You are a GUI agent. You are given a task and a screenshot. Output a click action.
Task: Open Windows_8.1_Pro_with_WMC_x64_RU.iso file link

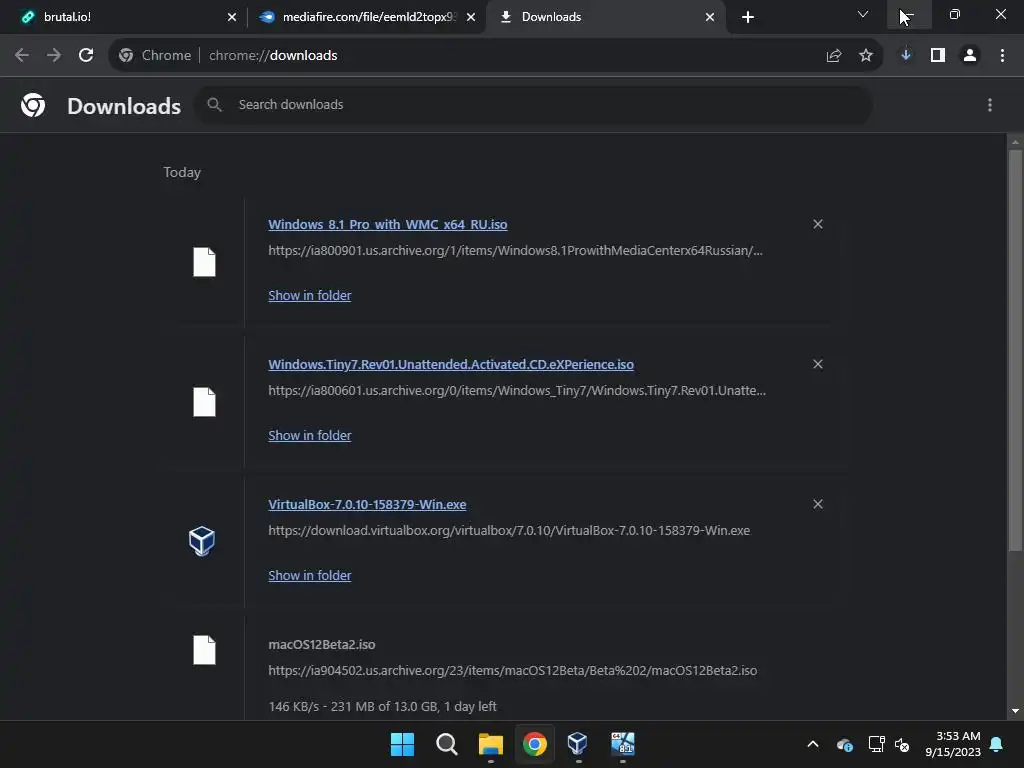[388, 225]
